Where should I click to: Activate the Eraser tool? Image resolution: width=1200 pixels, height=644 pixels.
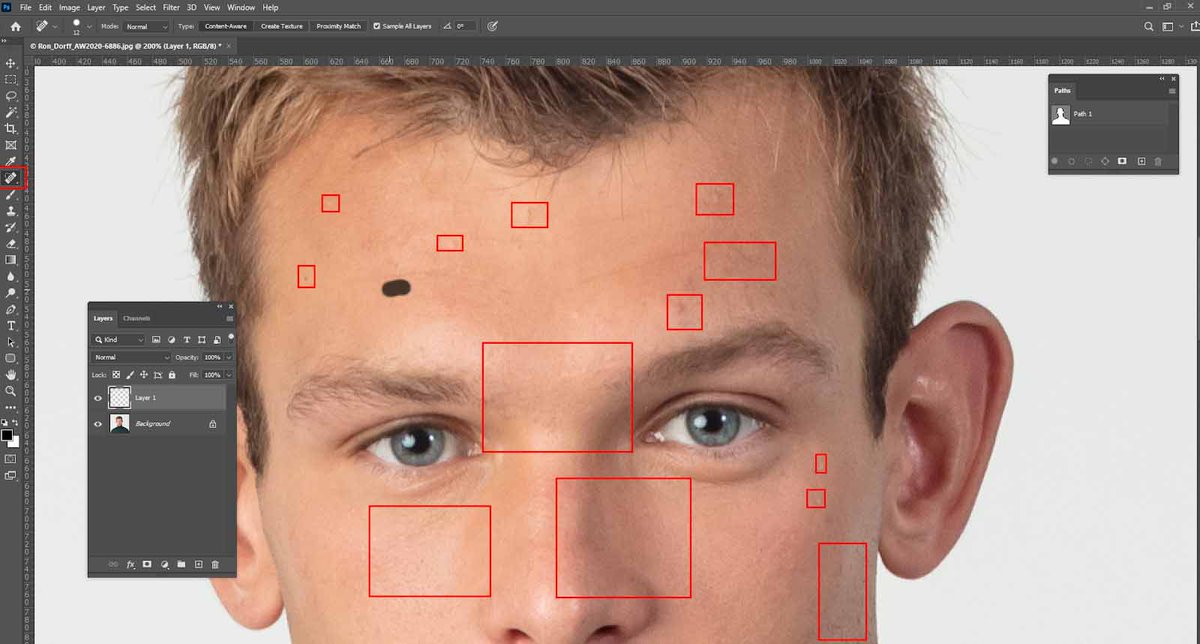(11, 243)
